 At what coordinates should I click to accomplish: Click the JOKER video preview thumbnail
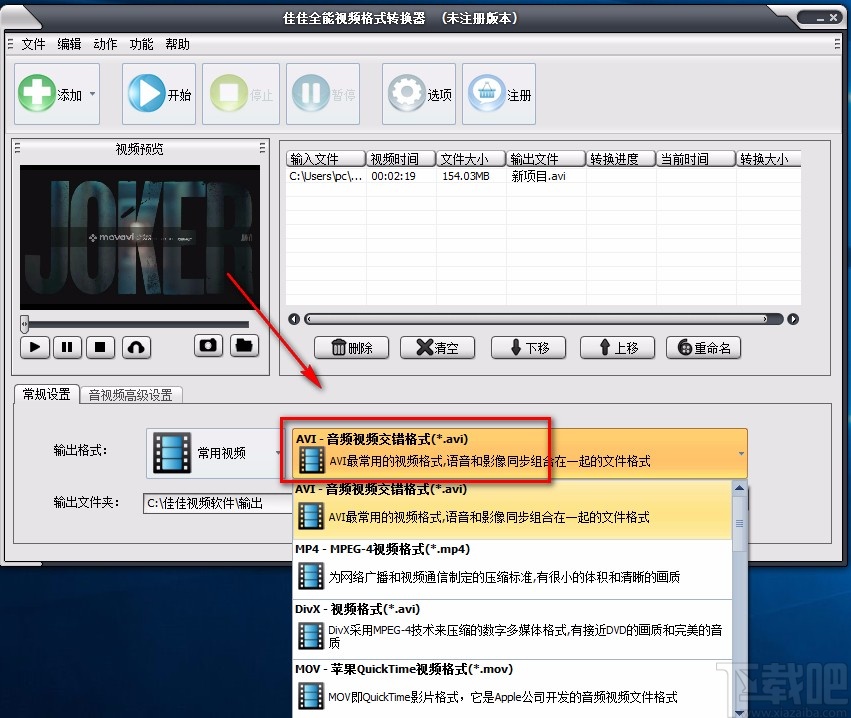139,237
